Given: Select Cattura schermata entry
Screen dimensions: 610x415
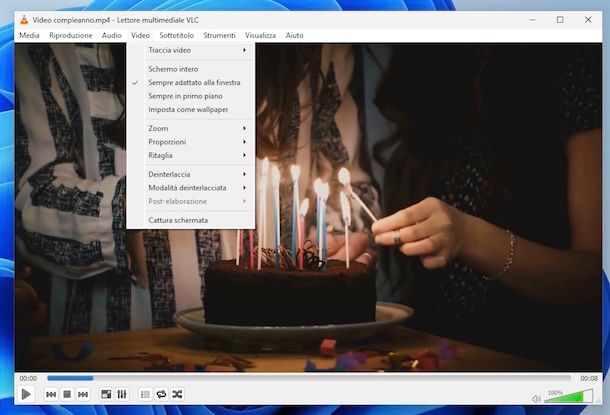Looking at the screenshot, I should 178,220.
